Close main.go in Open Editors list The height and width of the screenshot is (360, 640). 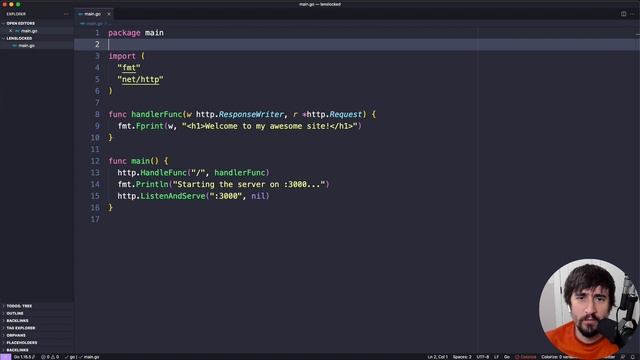click(x=11, y=31)
